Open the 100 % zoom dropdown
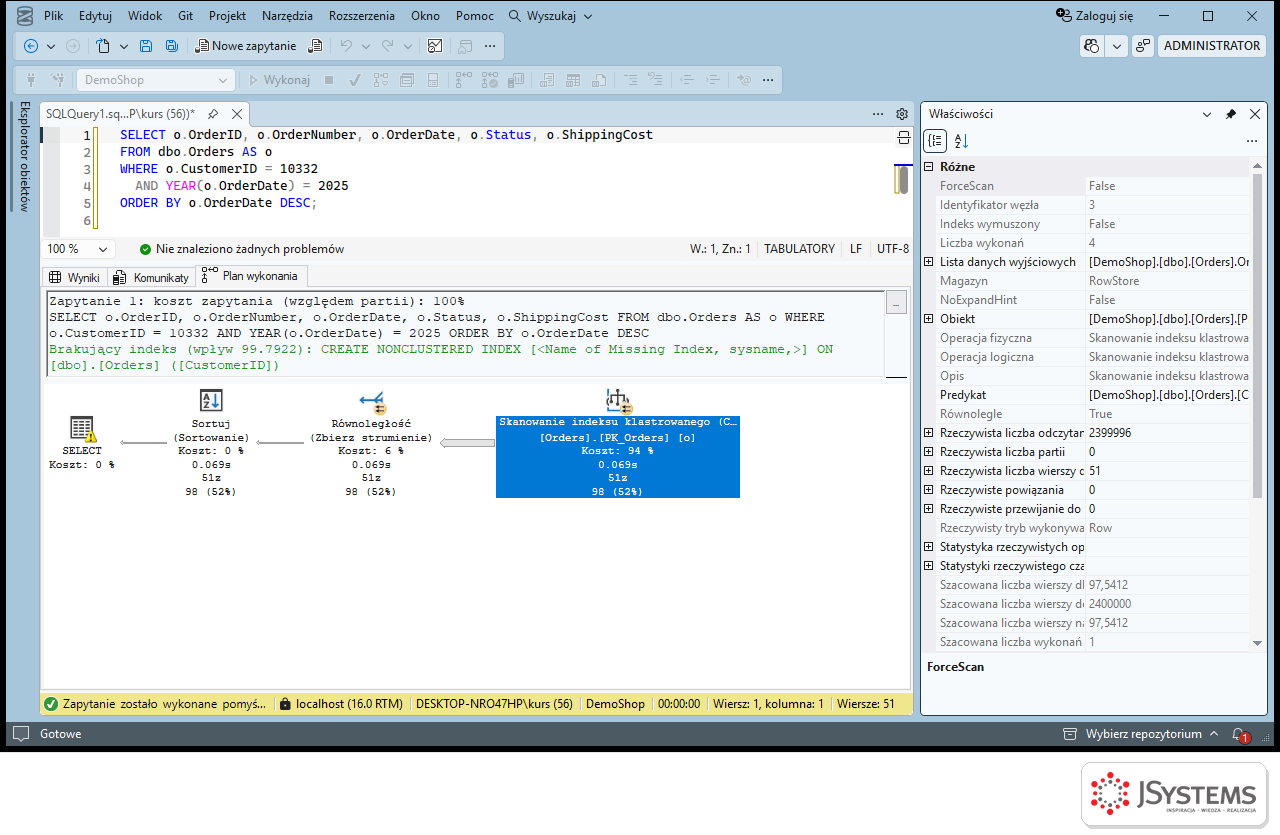This screenshot has width=1280, height=835. tap(79, 249)
